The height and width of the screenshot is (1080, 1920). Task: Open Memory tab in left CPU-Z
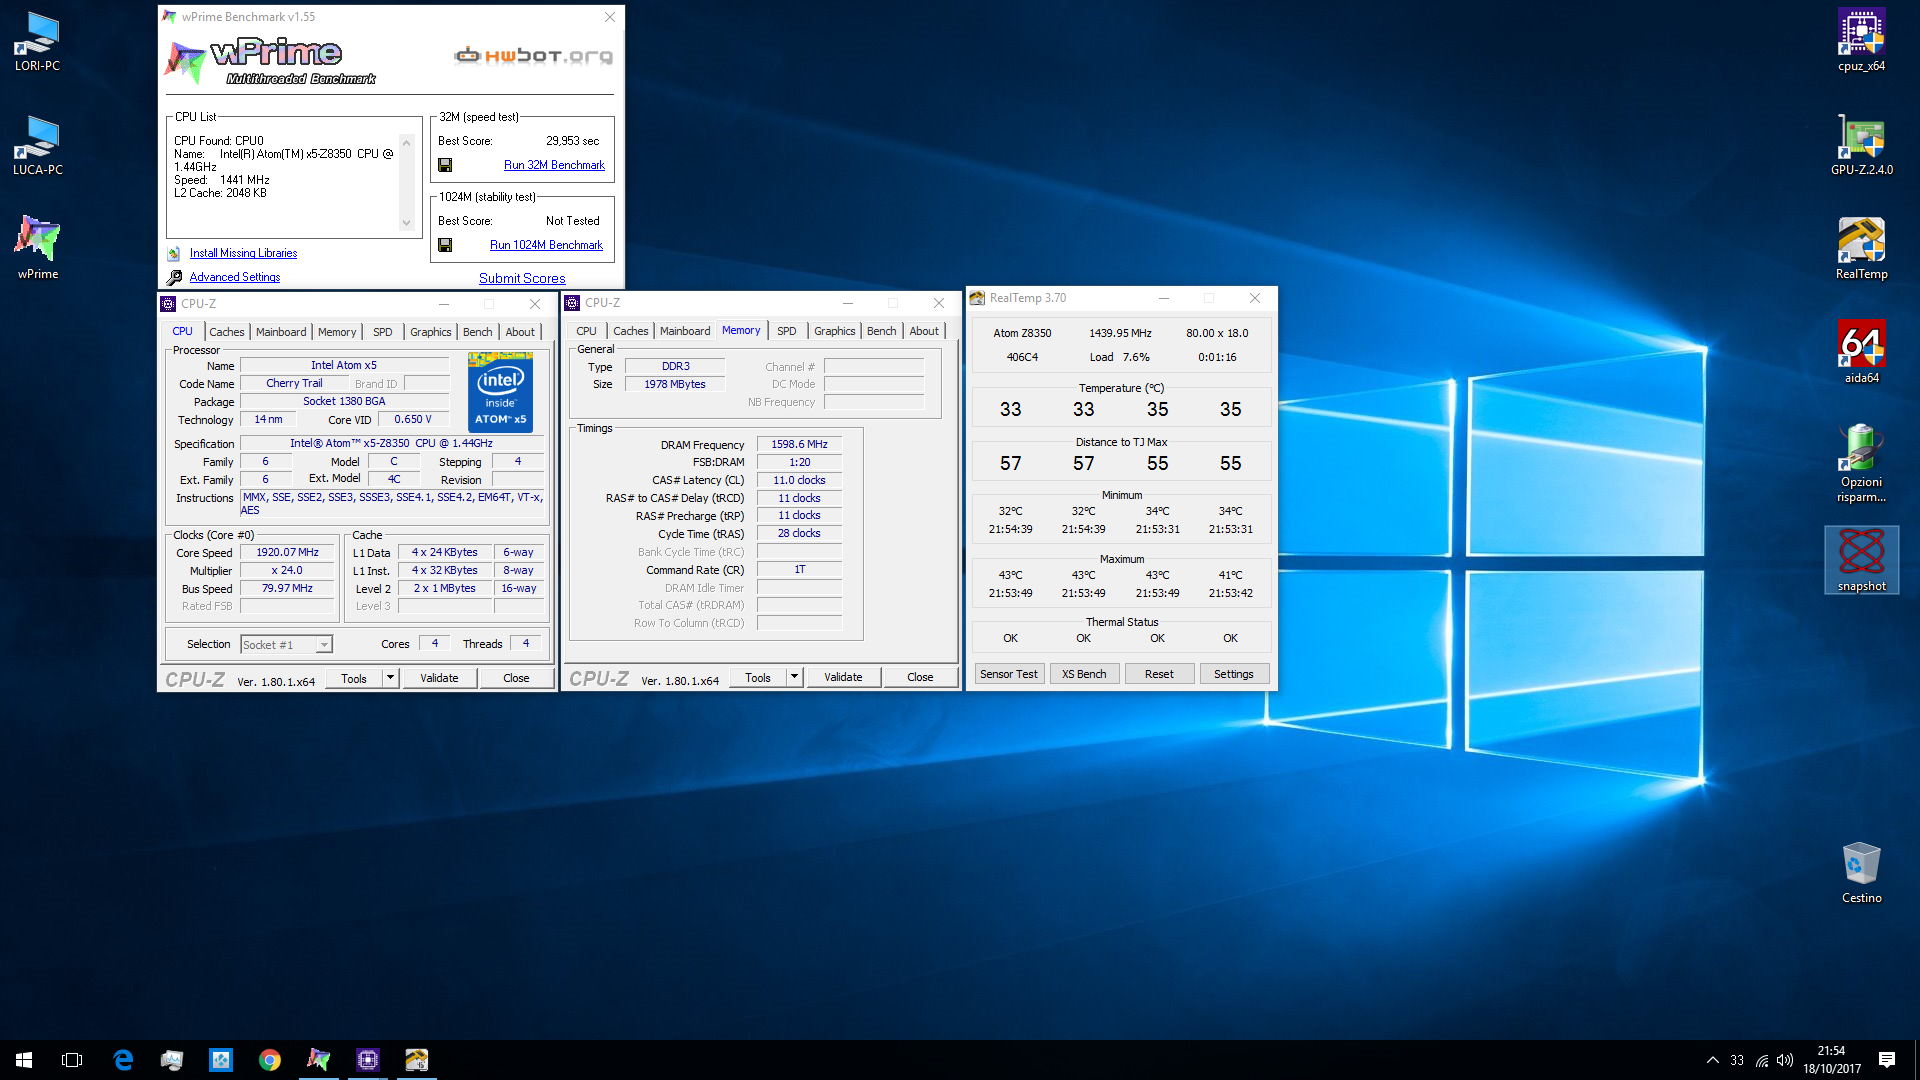point(337,332)
